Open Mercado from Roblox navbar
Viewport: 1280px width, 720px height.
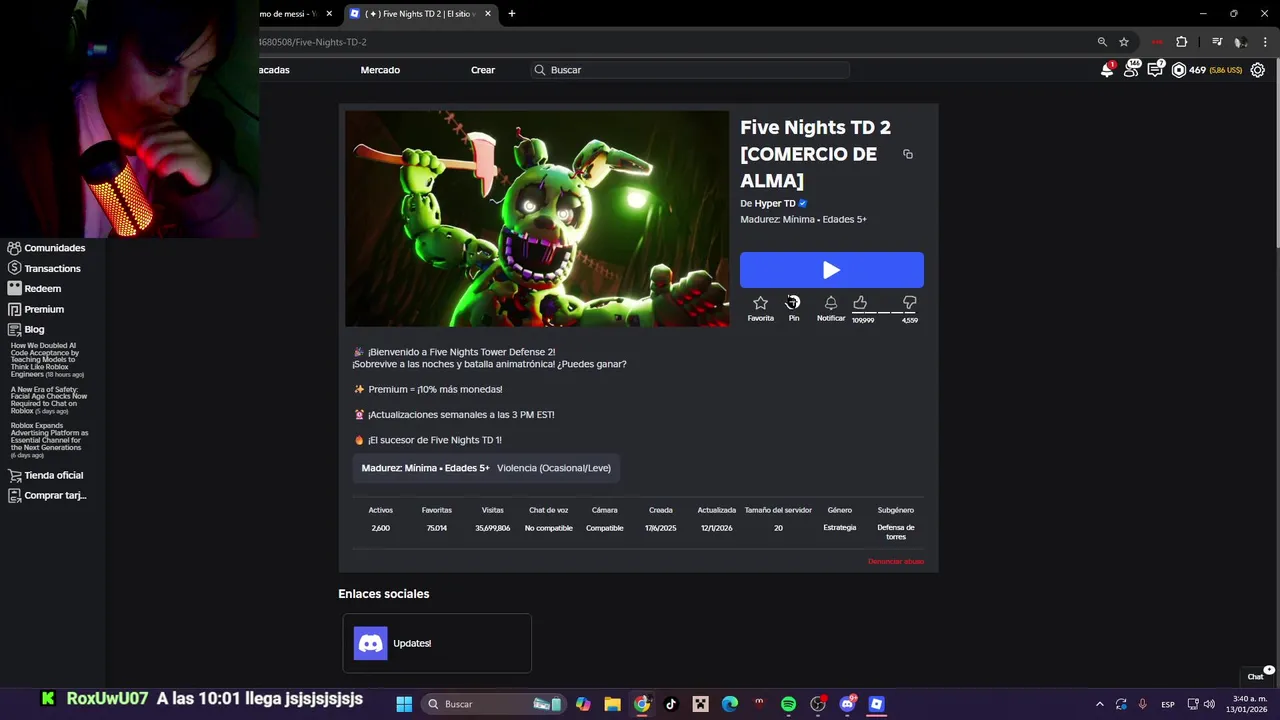[x=380, y=70]
